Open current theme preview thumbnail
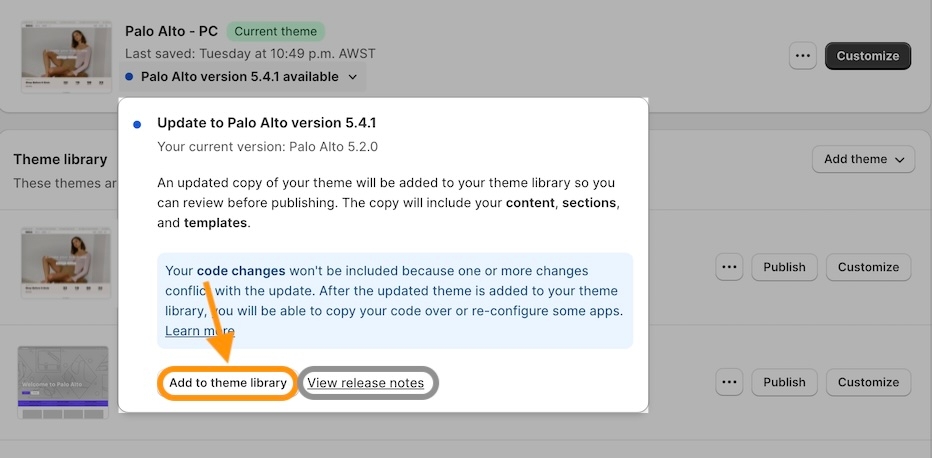The height and width of the screenshot is (458, 932). [x=66, y=57]
